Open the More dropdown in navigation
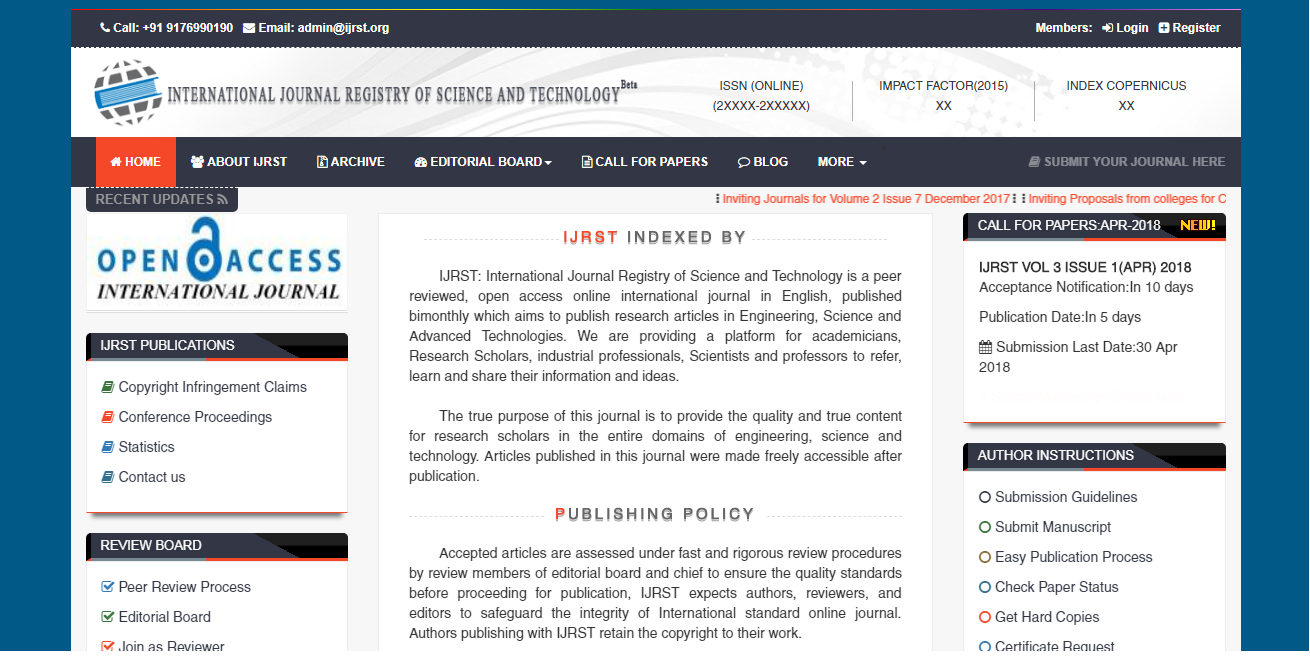1310x662 pixels. (841, 162)
